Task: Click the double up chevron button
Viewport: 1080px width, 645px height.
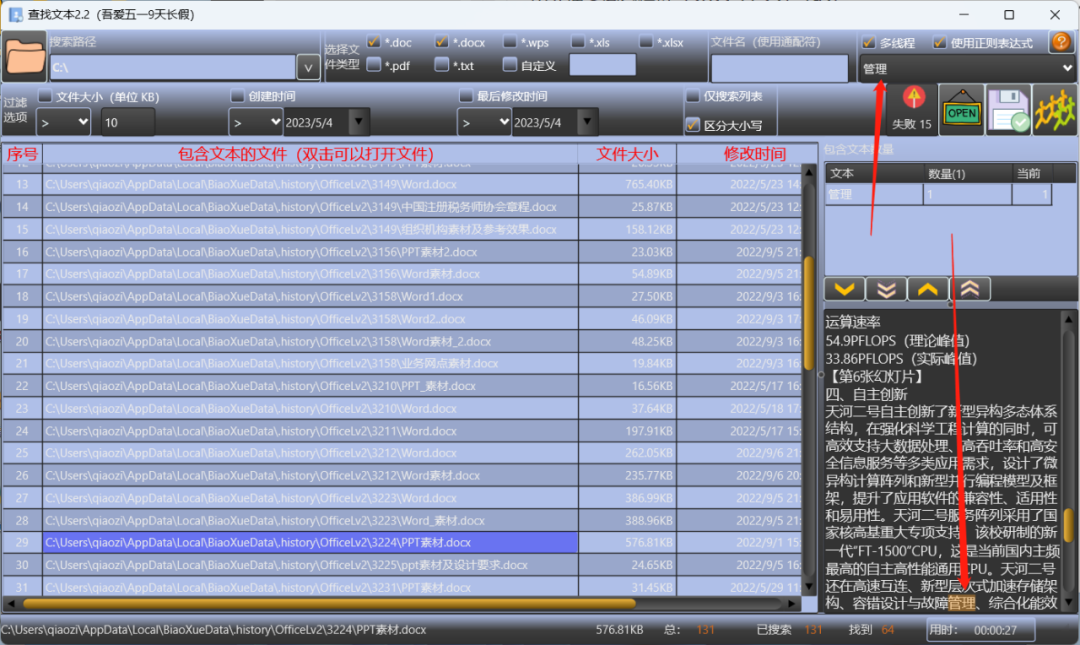Action: 970,289
